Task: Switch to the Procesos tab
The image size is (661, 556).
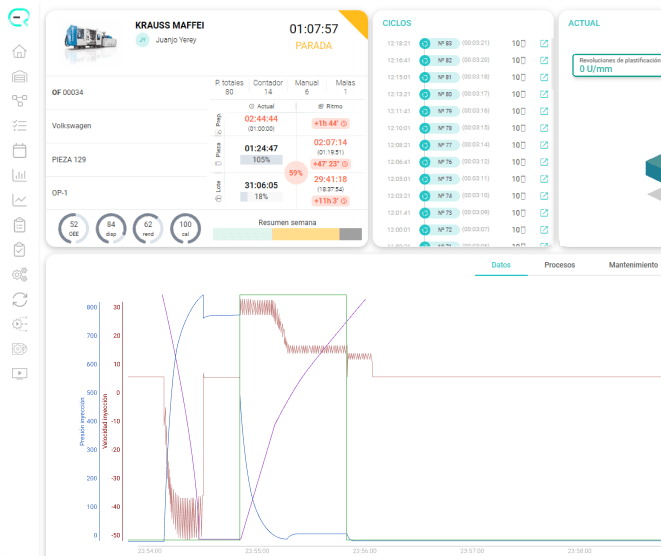Action: 559,265
